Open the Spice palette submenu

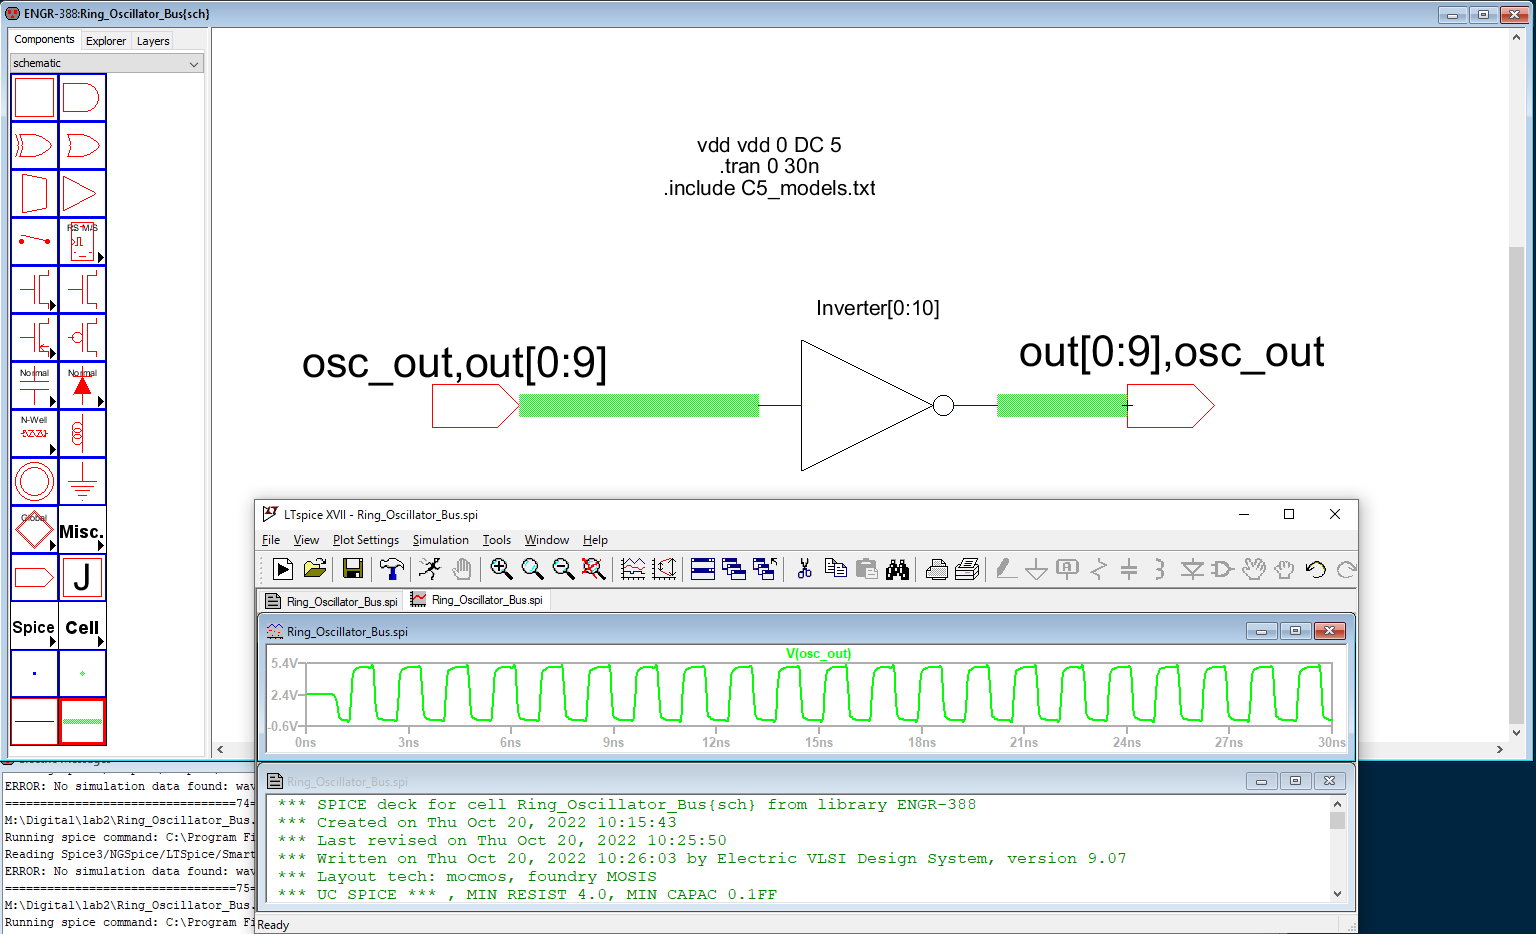(34, 626)
